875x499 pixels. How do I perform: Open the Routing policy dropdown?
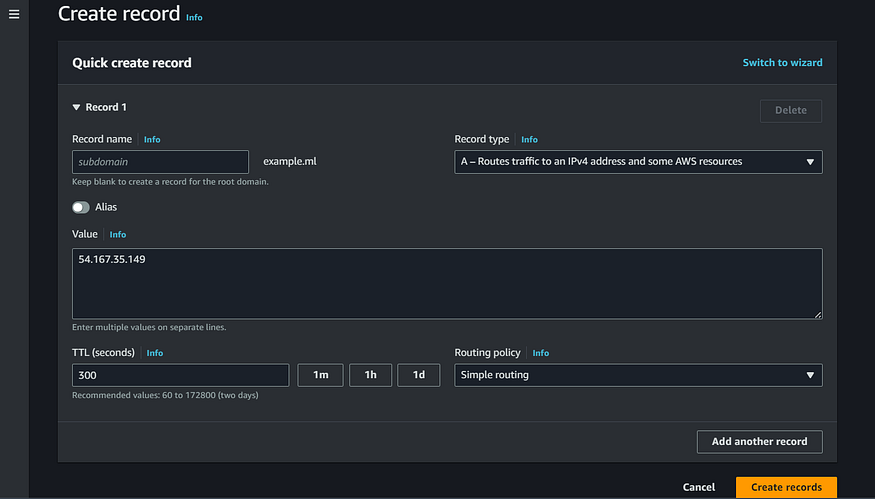[638, 375]
